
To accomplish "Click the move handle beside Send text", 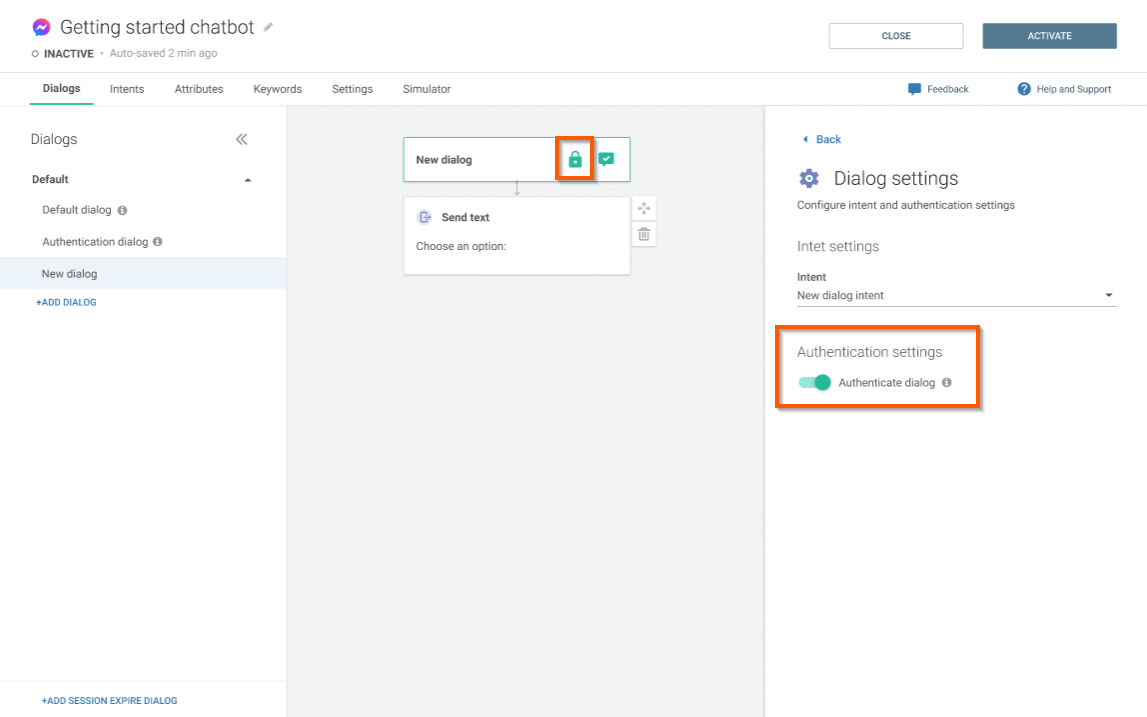I will (x=644, y=208).
